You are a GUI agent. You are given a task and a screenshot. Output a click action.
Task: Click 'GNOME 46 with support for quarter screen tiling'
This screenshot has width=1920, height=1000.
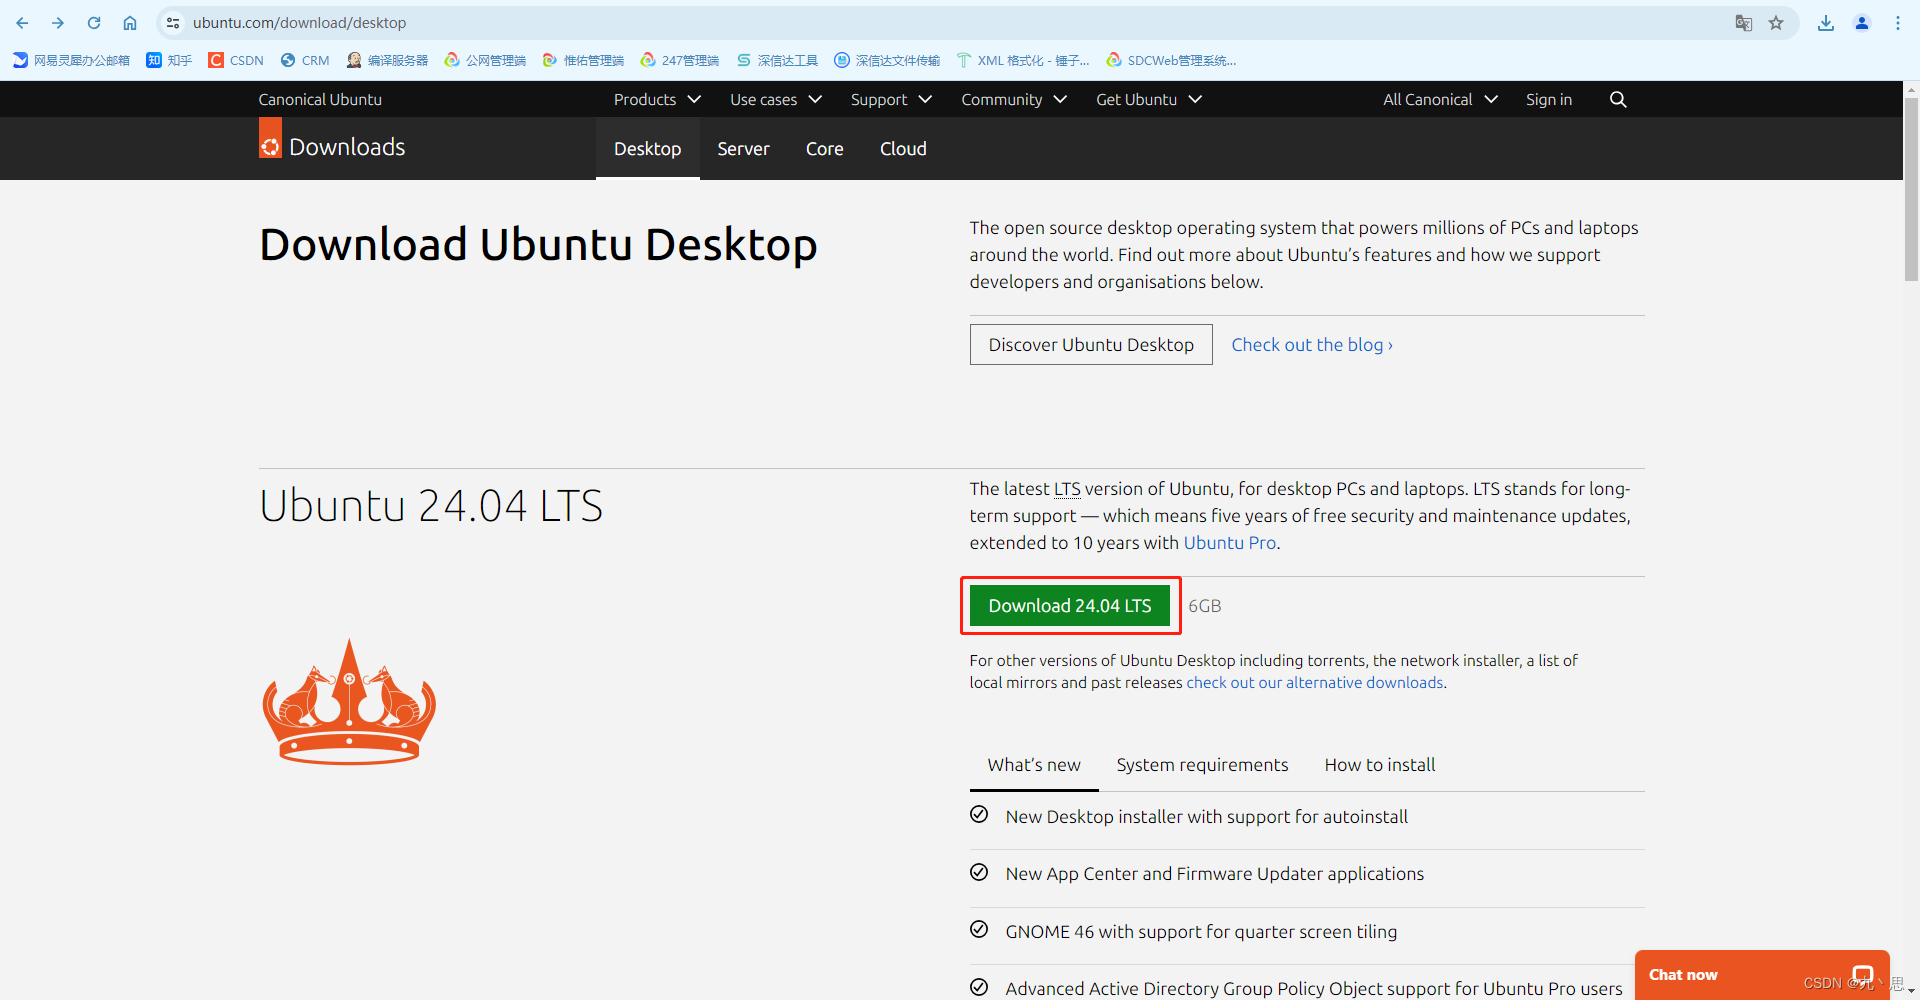[x=1201, y=932]
